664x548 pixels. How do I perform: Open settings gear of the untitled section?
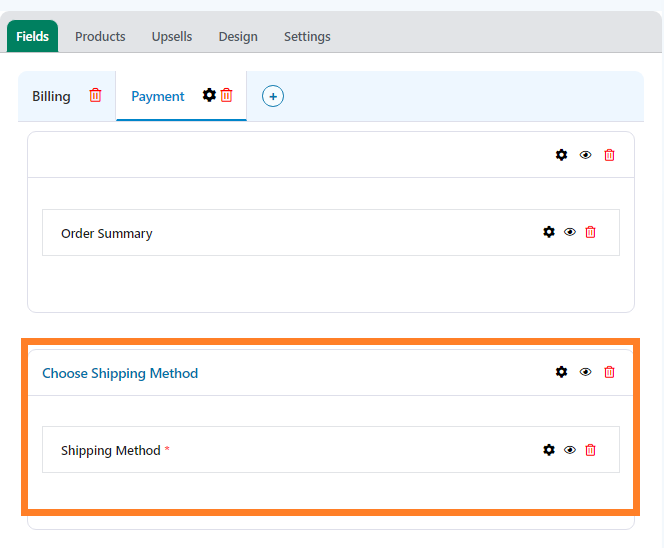click(x=562, y=155)
